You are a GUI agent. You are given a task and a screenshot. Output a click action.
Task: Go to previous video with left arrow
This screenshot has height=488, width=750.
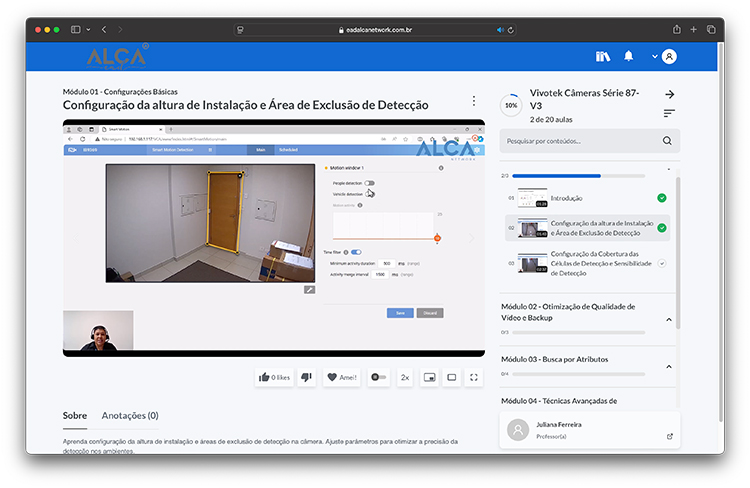[x=76, y=238]
